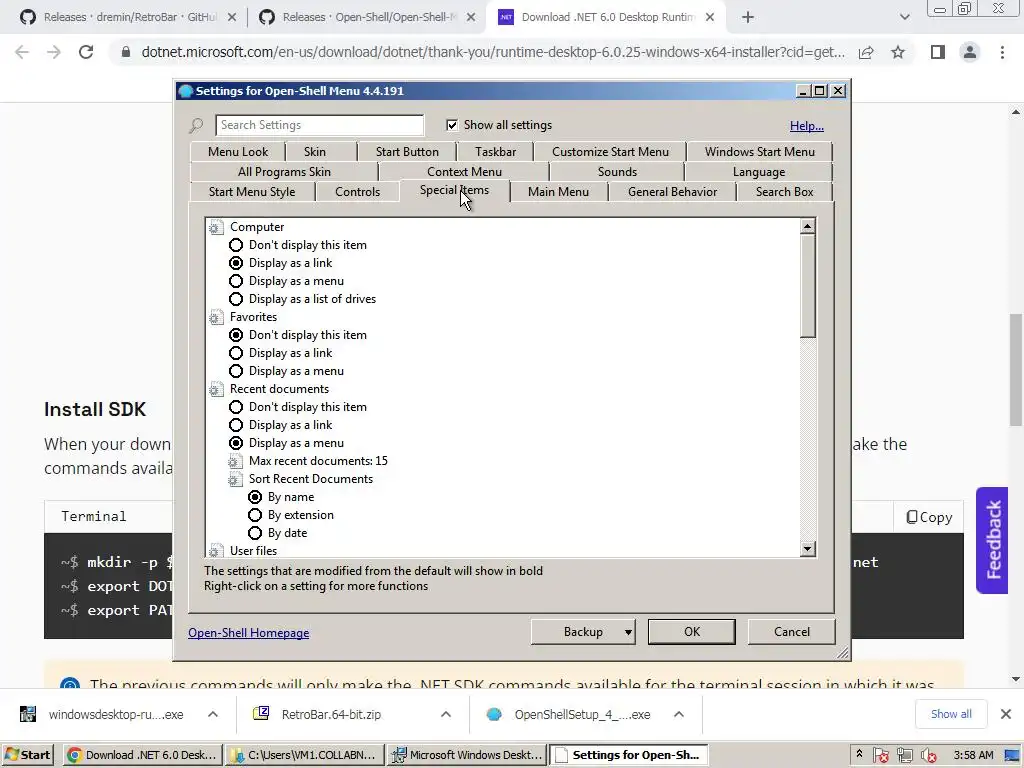Open the Open-Shell Homepage link
Viewport: 1024px width, 768px height.
248,633
